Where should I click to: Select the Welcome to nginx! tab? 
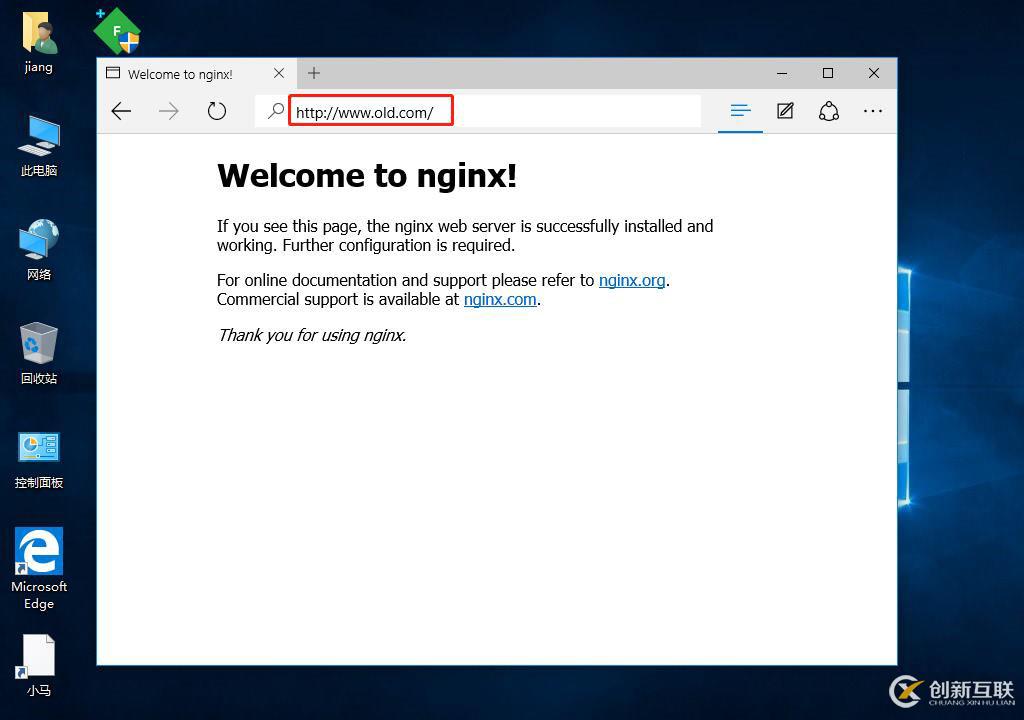tap(182, 73)
